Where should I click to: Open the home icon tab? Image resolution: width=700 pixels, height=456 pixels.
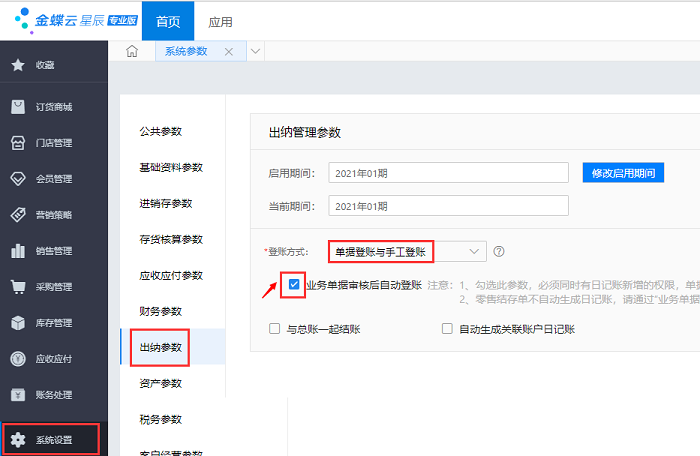[132, 51]
